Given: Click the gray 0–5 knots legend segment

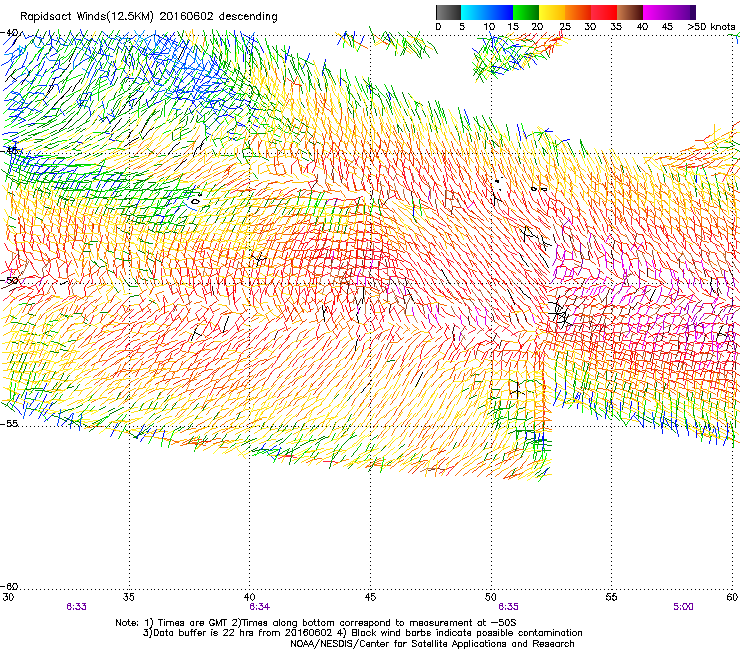Looking at the screenshot, I should tap(448, 12).
